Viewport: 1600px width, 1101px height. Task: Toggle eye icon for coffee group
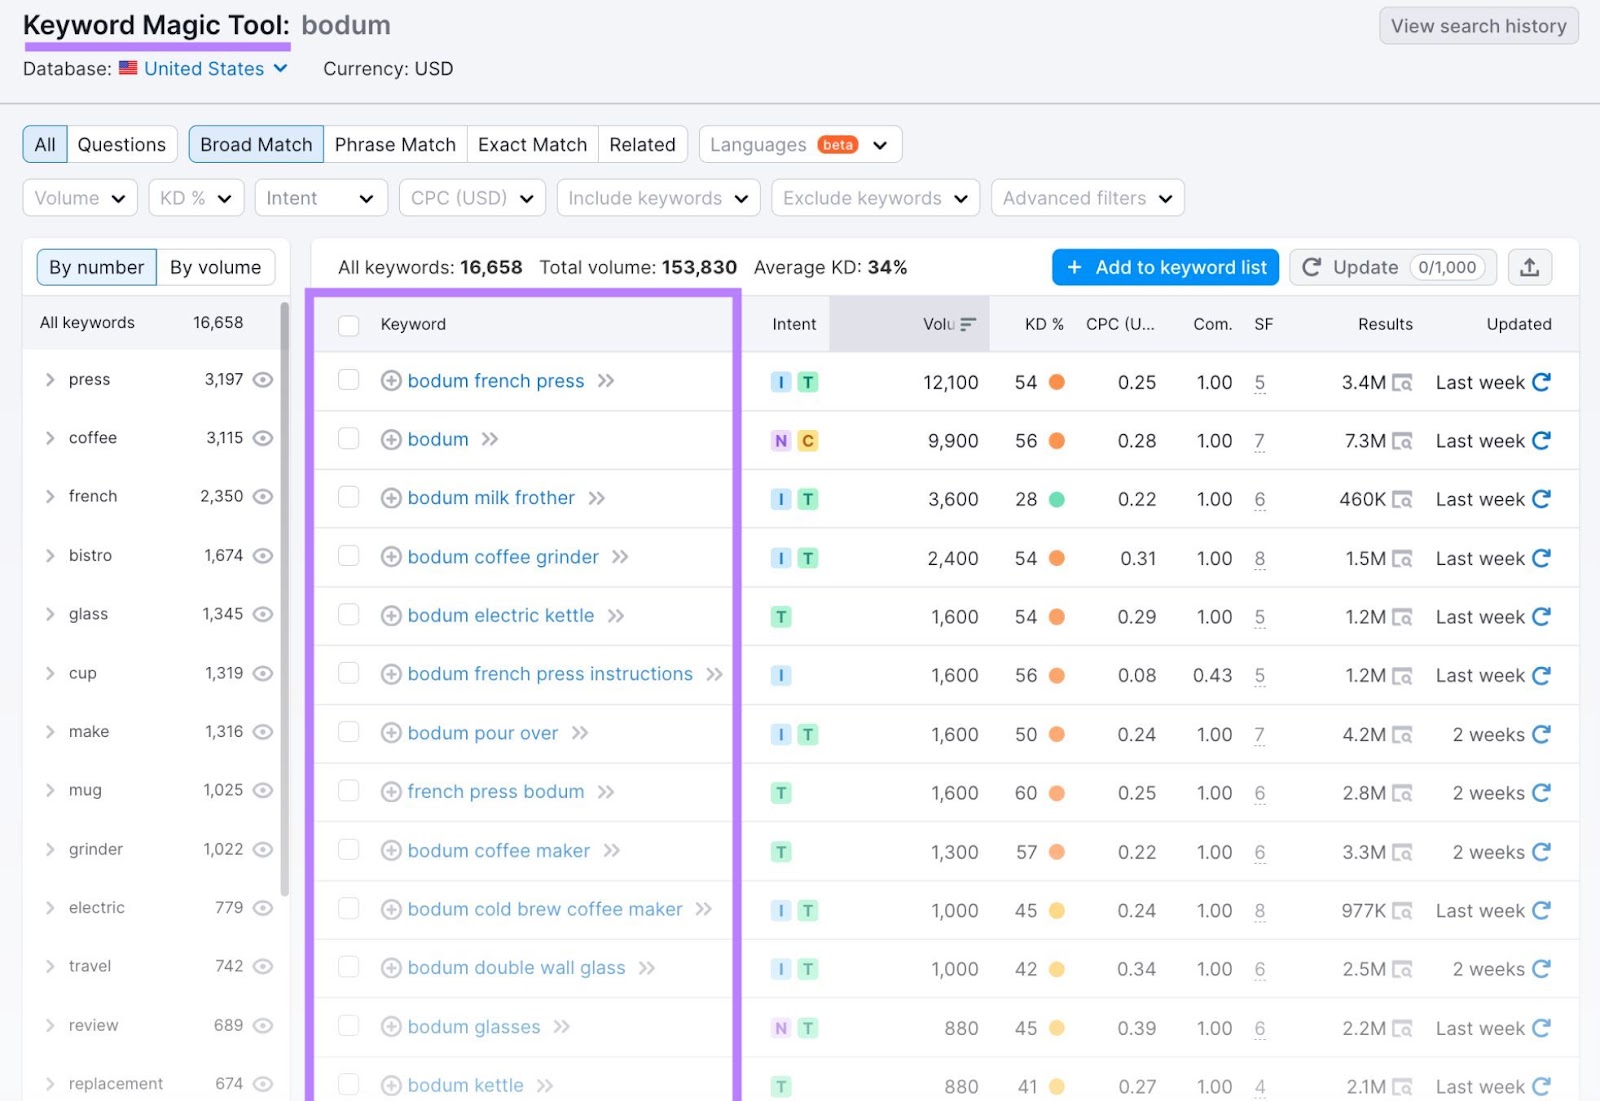[263, 438]
